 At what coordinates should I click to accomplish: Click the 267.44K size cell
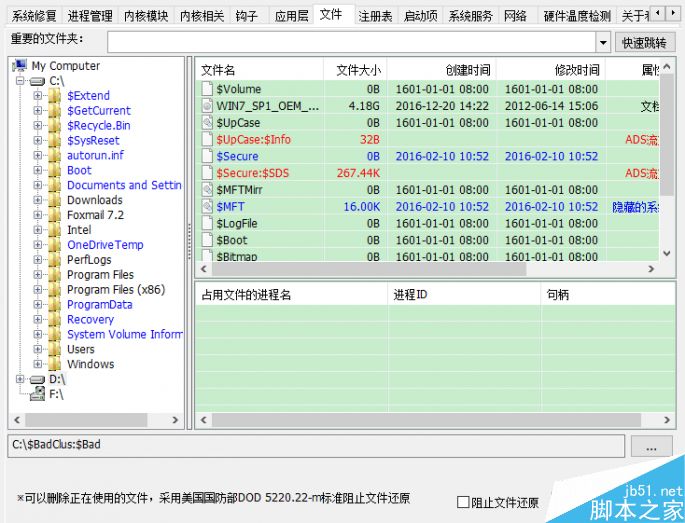point(358,173)
